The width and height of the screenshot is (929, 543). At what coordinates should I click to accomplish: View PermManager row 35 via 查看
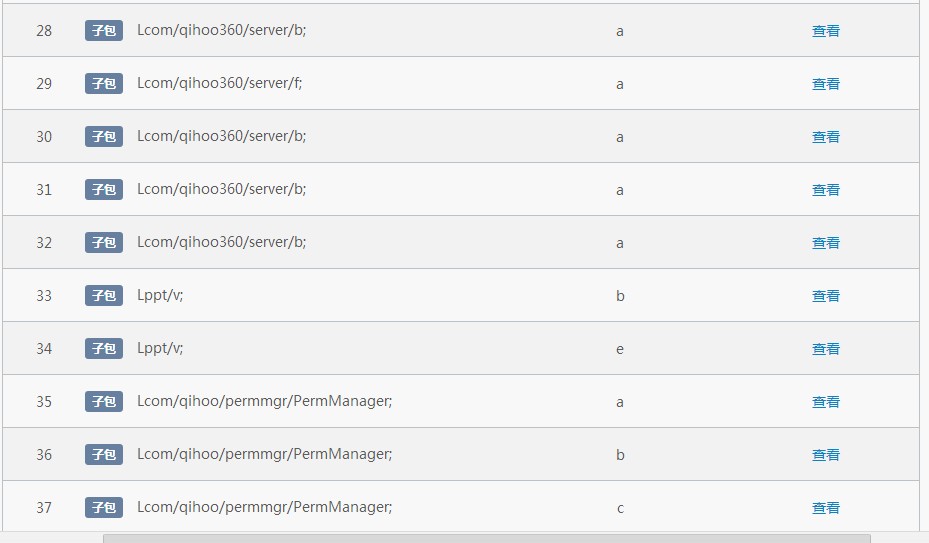click(825, 402)
